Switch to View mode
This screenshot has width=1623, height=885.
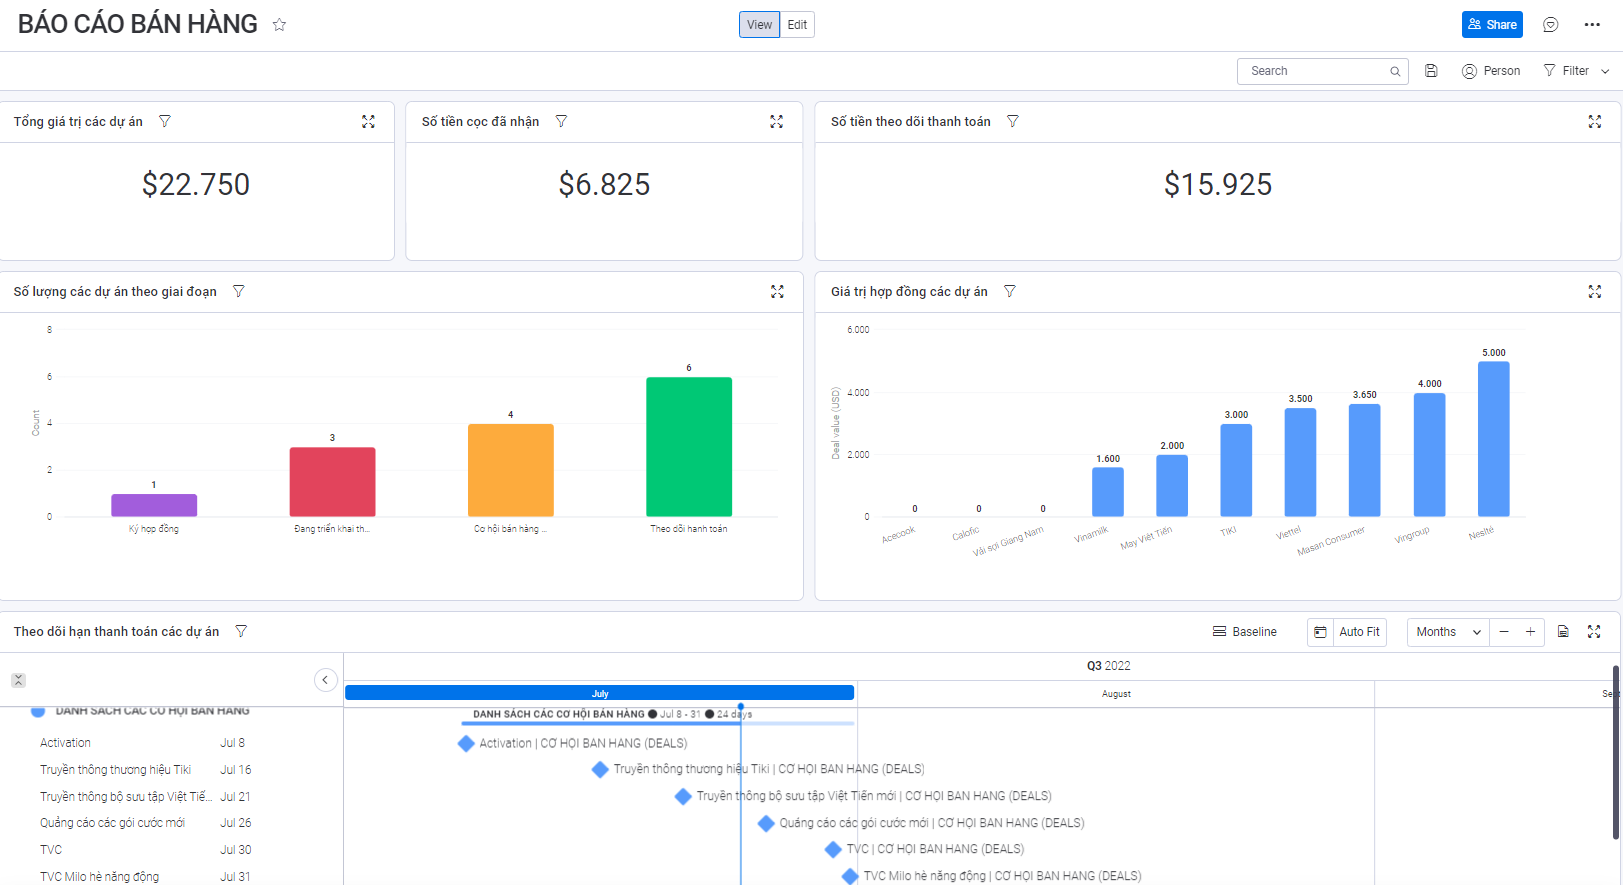[x=759, y=25]
